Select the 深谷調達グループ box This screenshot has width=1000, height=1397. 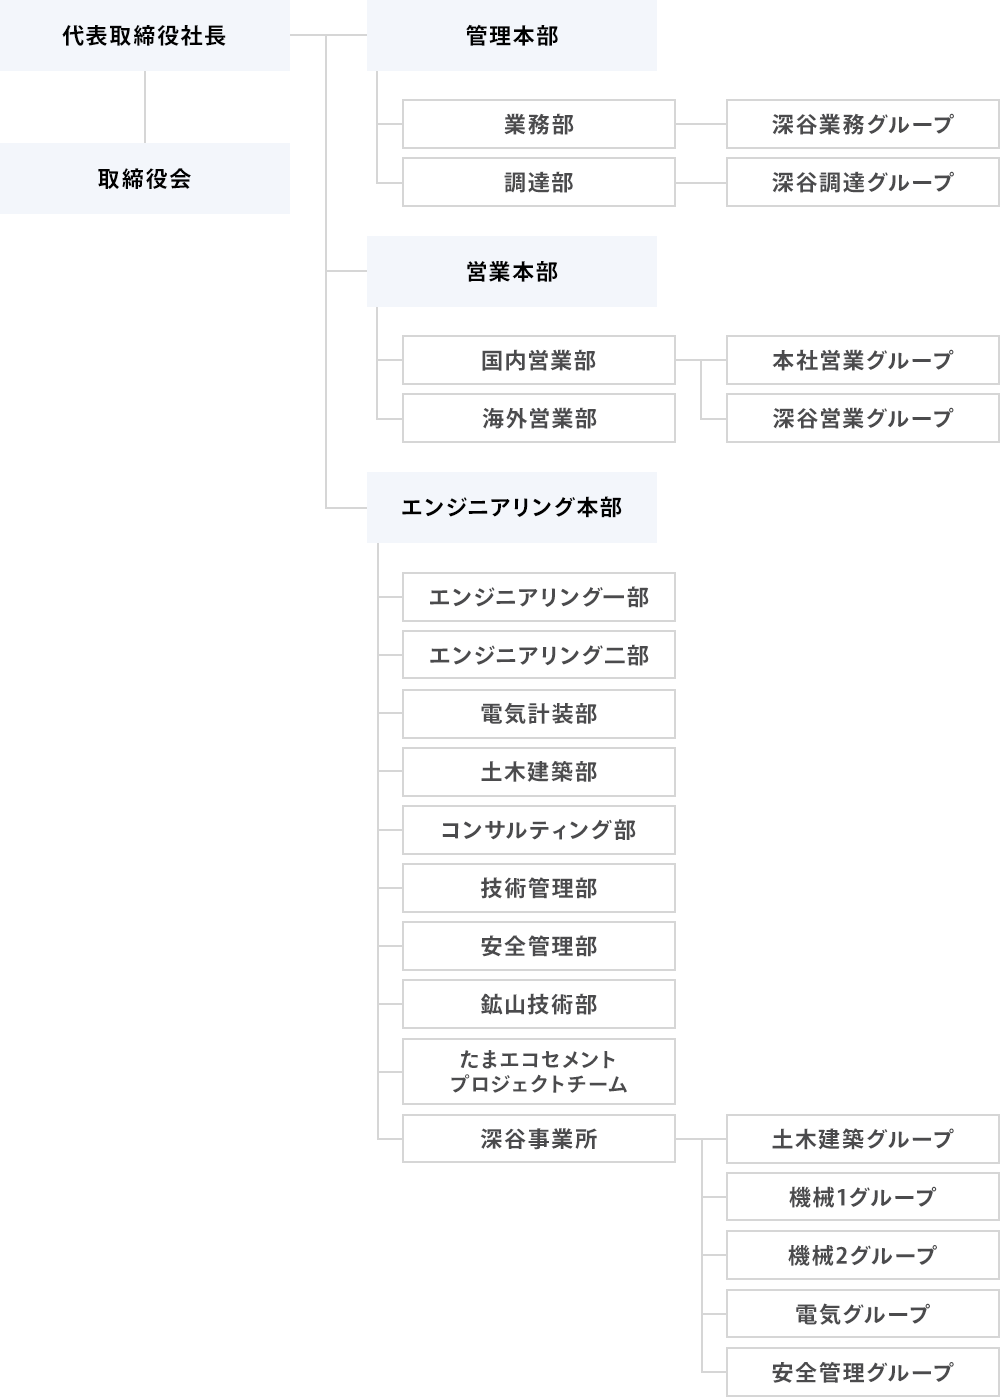point(862,183)
